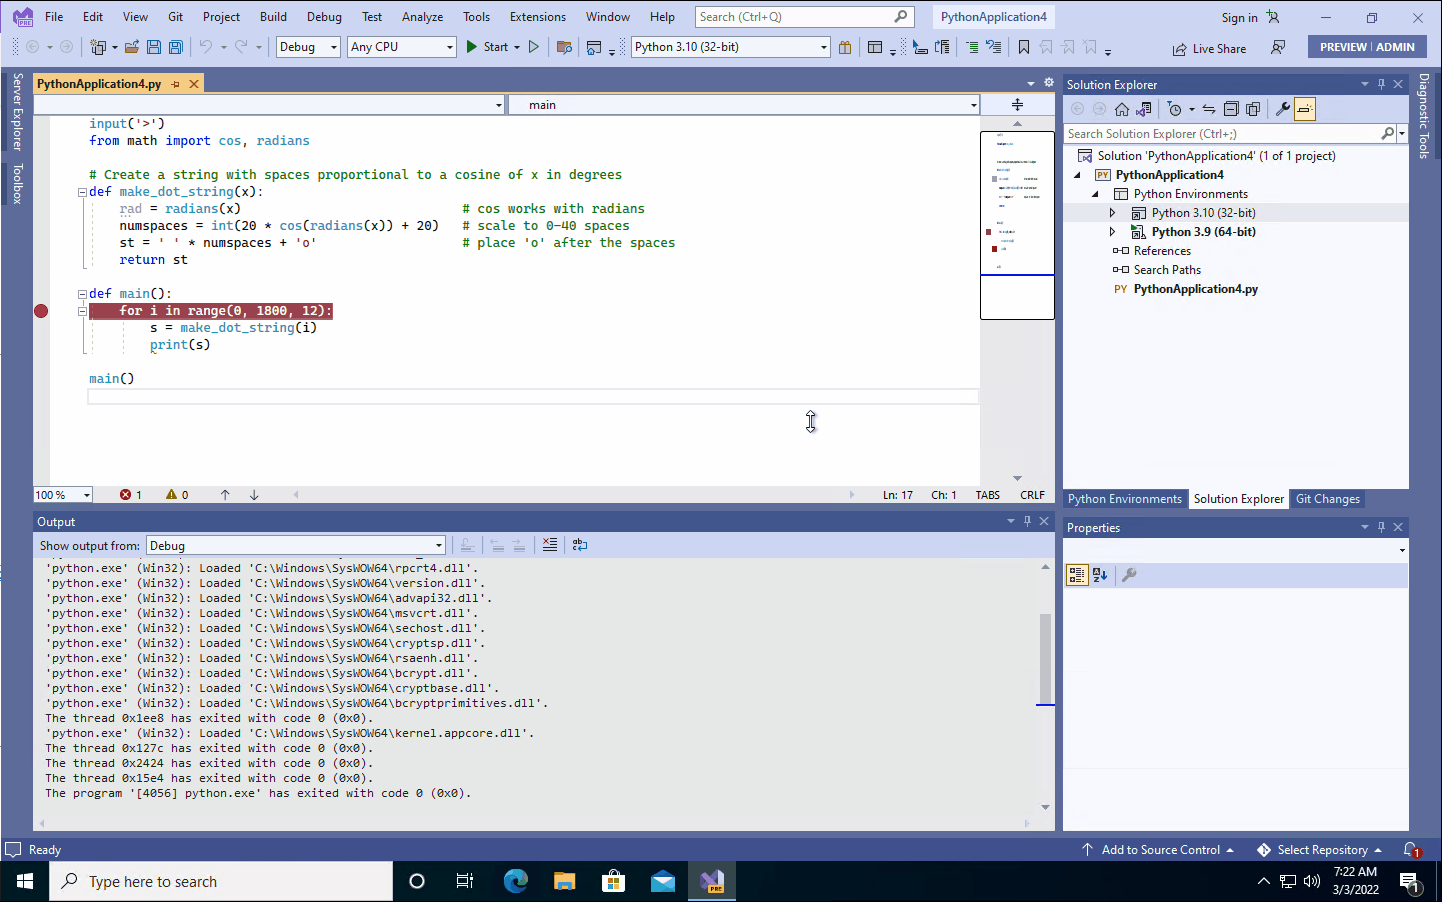Click the Save All icon in the toolbar
This screenshot has width=1442, height=902.
175,47
